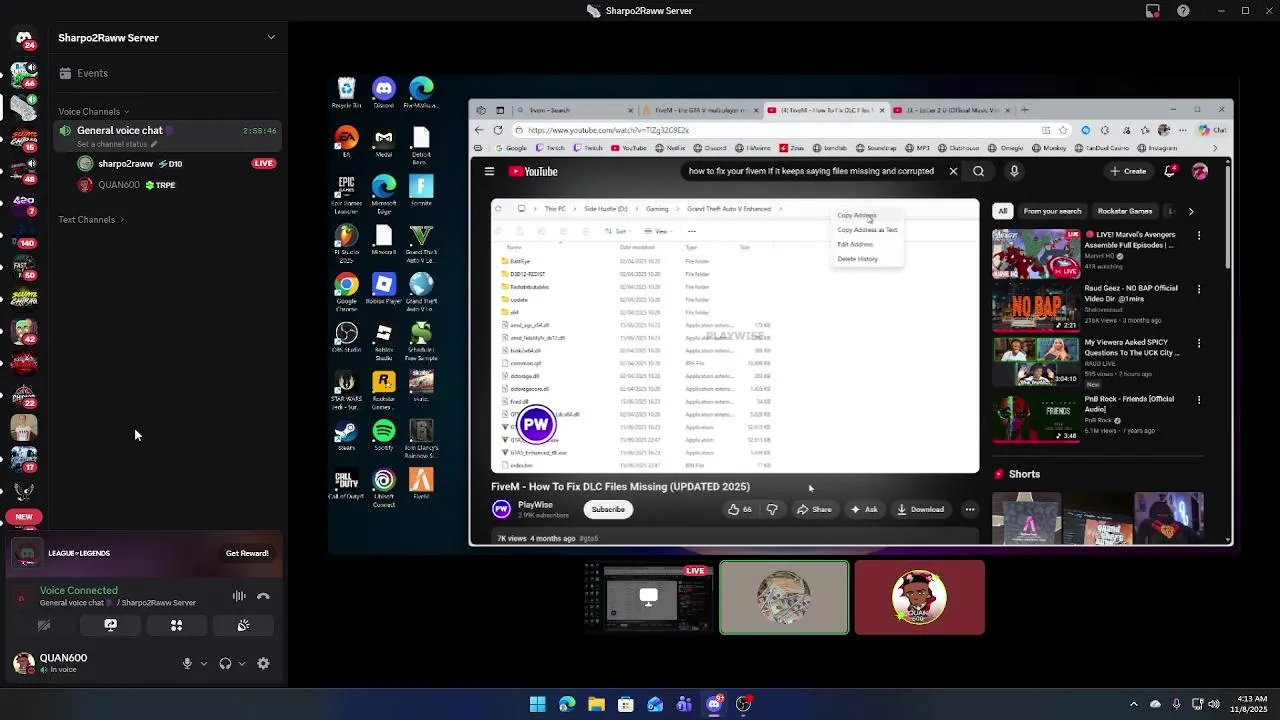Click the OneDrive cloud tray icon

1155,704
